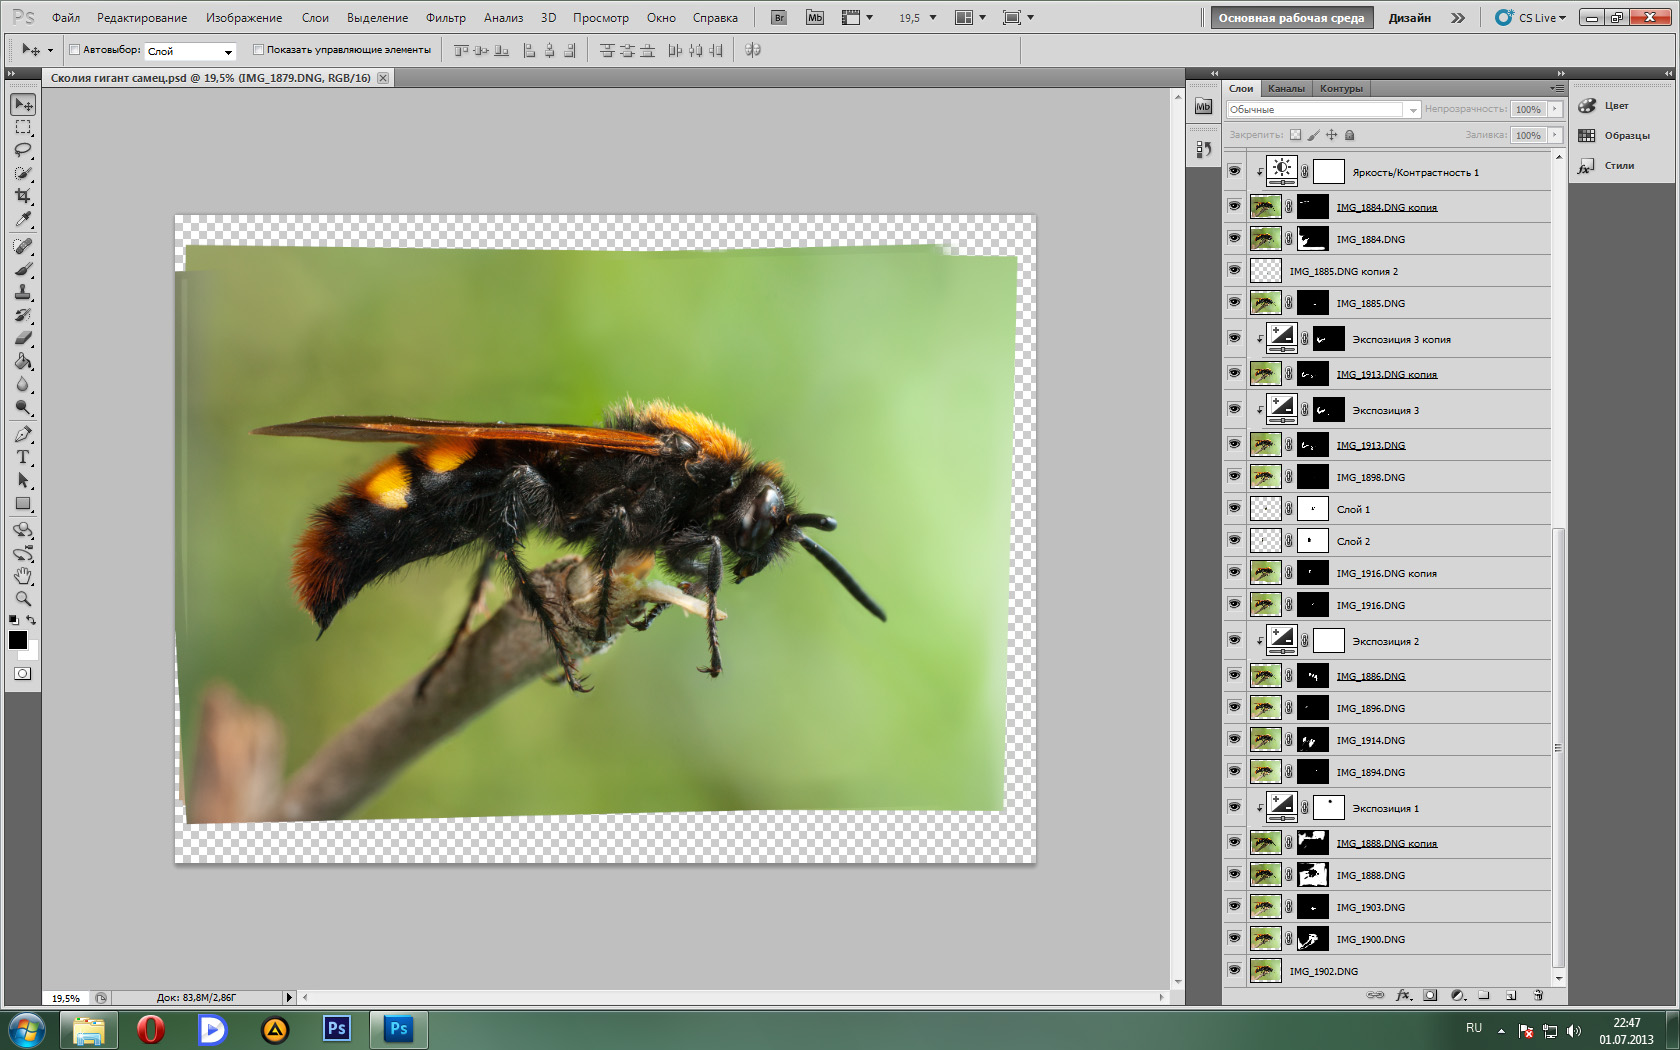Pick the Horizontal Type tool
This screenshot has width=1680, height=1050.
23,457
